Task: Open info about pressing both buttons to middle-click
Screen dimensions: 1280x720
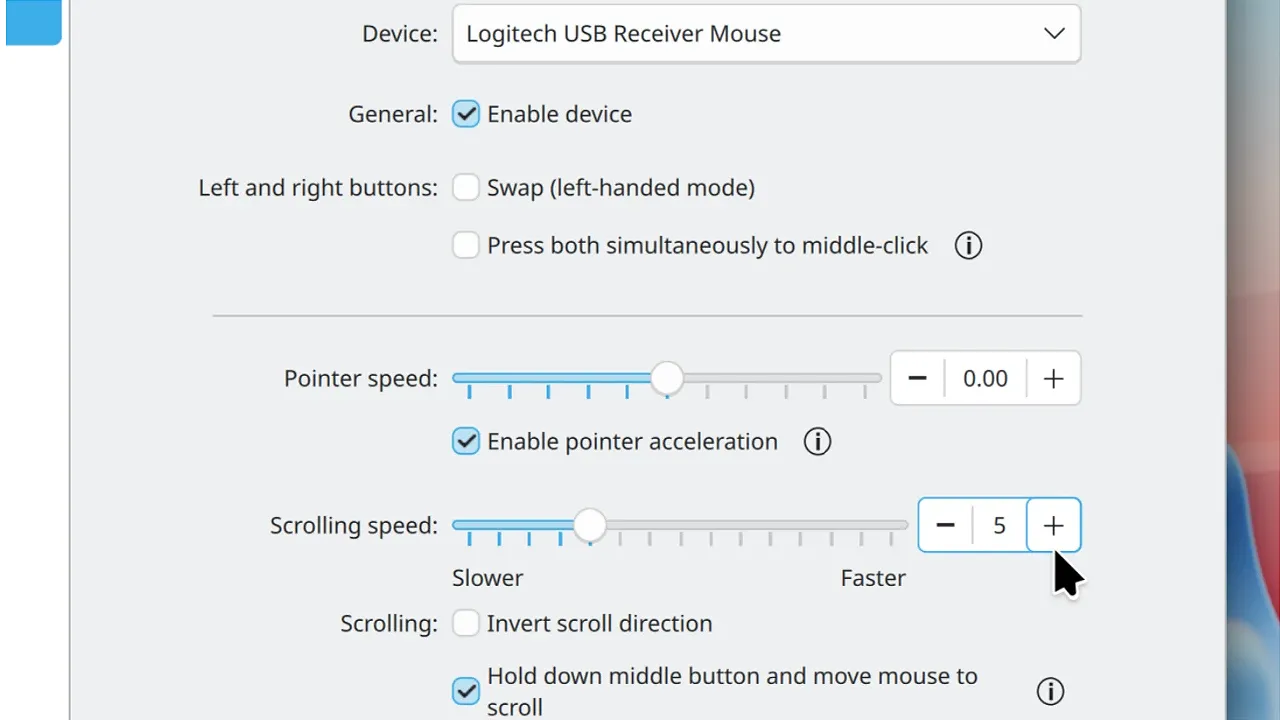Action: [x=968, y=245]
